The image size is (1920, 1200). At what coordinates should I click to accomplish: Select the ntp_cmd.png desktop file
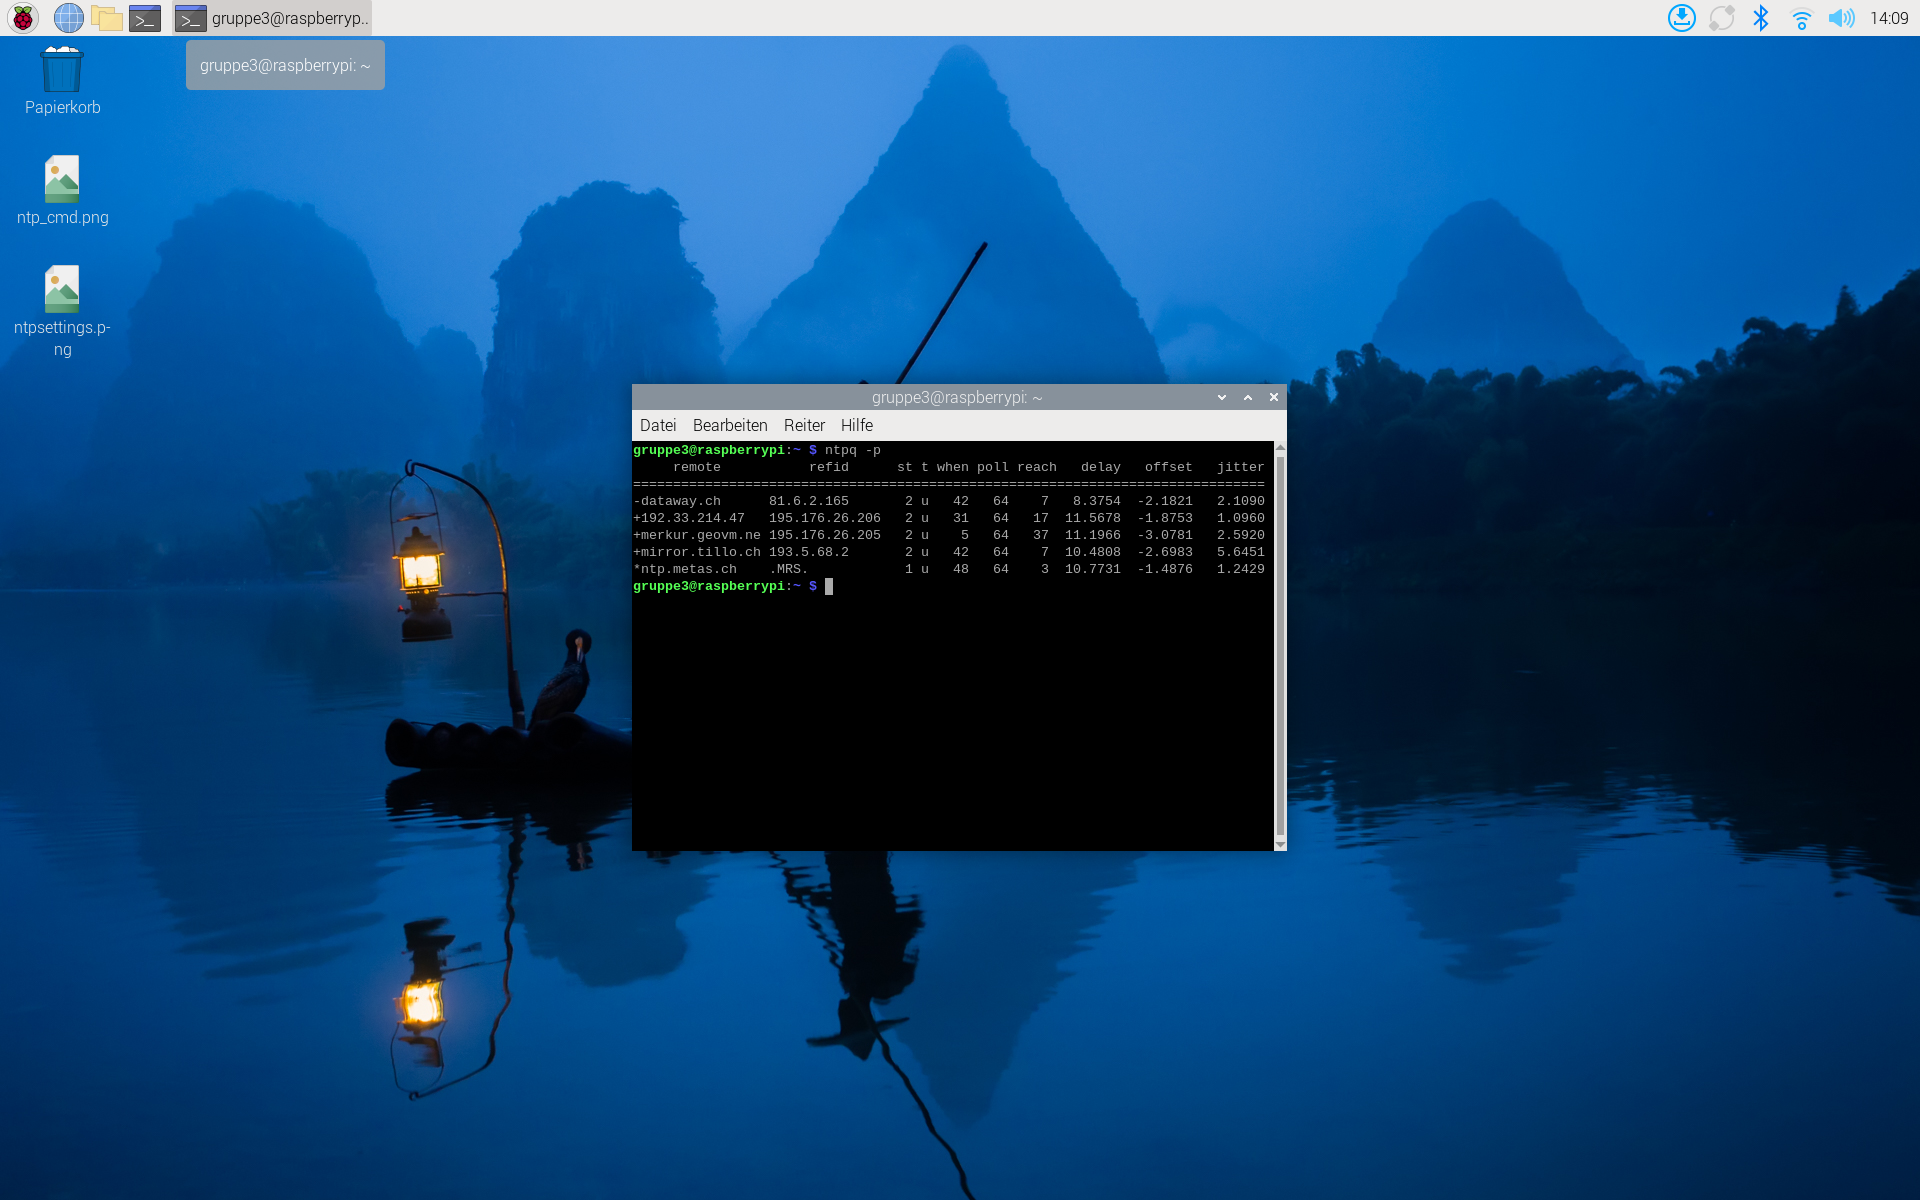[x=62, y=180]
